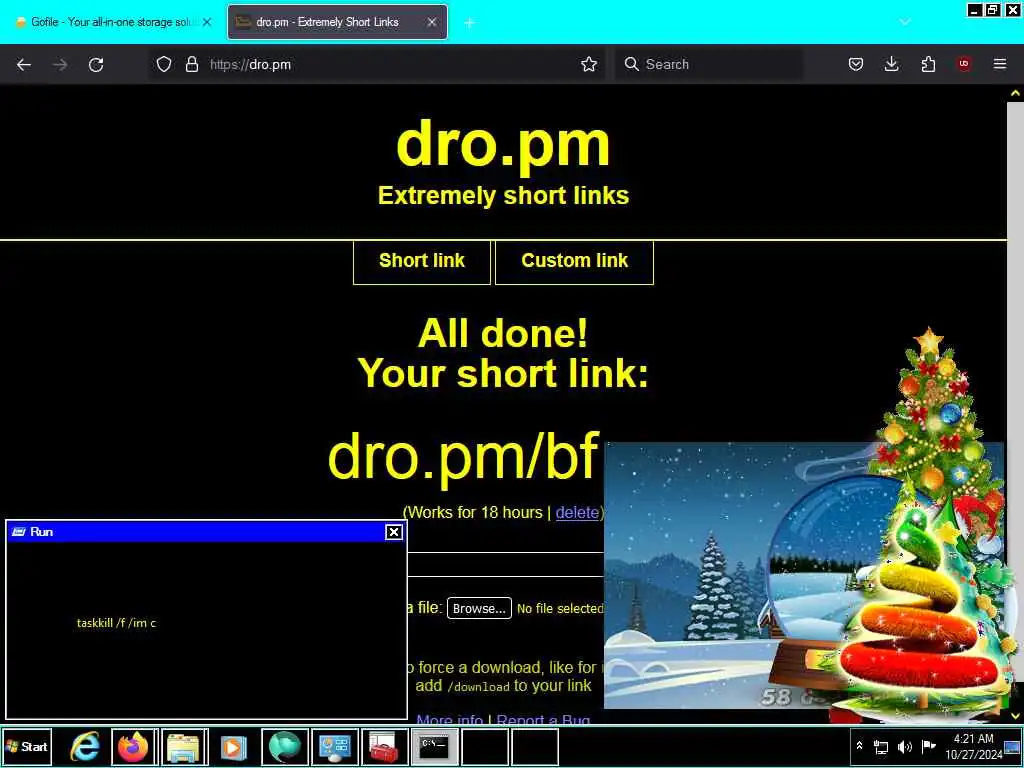This screenshot has height=768, width=1024.
Task: Expand the list all tabs chevron
Action: (x=904, y=22)
